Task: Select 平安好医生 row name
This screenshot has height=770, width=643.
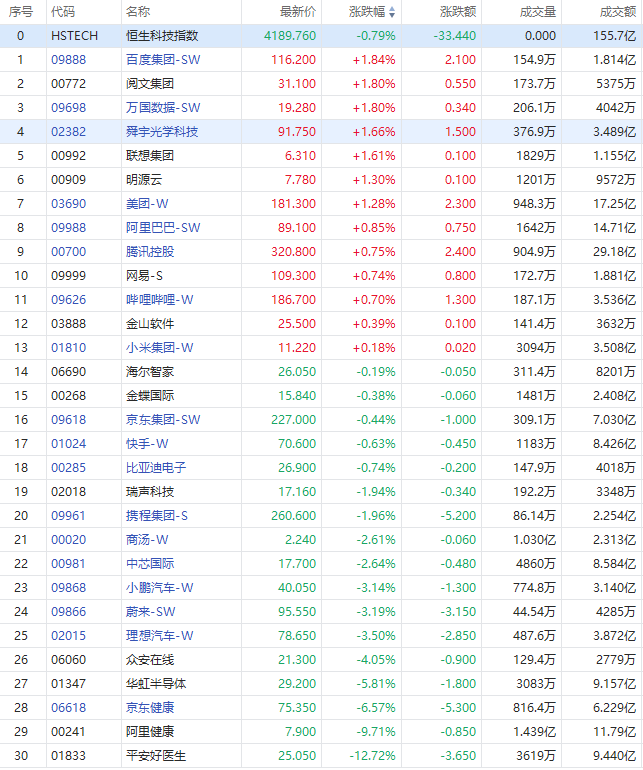Action: click(x=156, y=756)
